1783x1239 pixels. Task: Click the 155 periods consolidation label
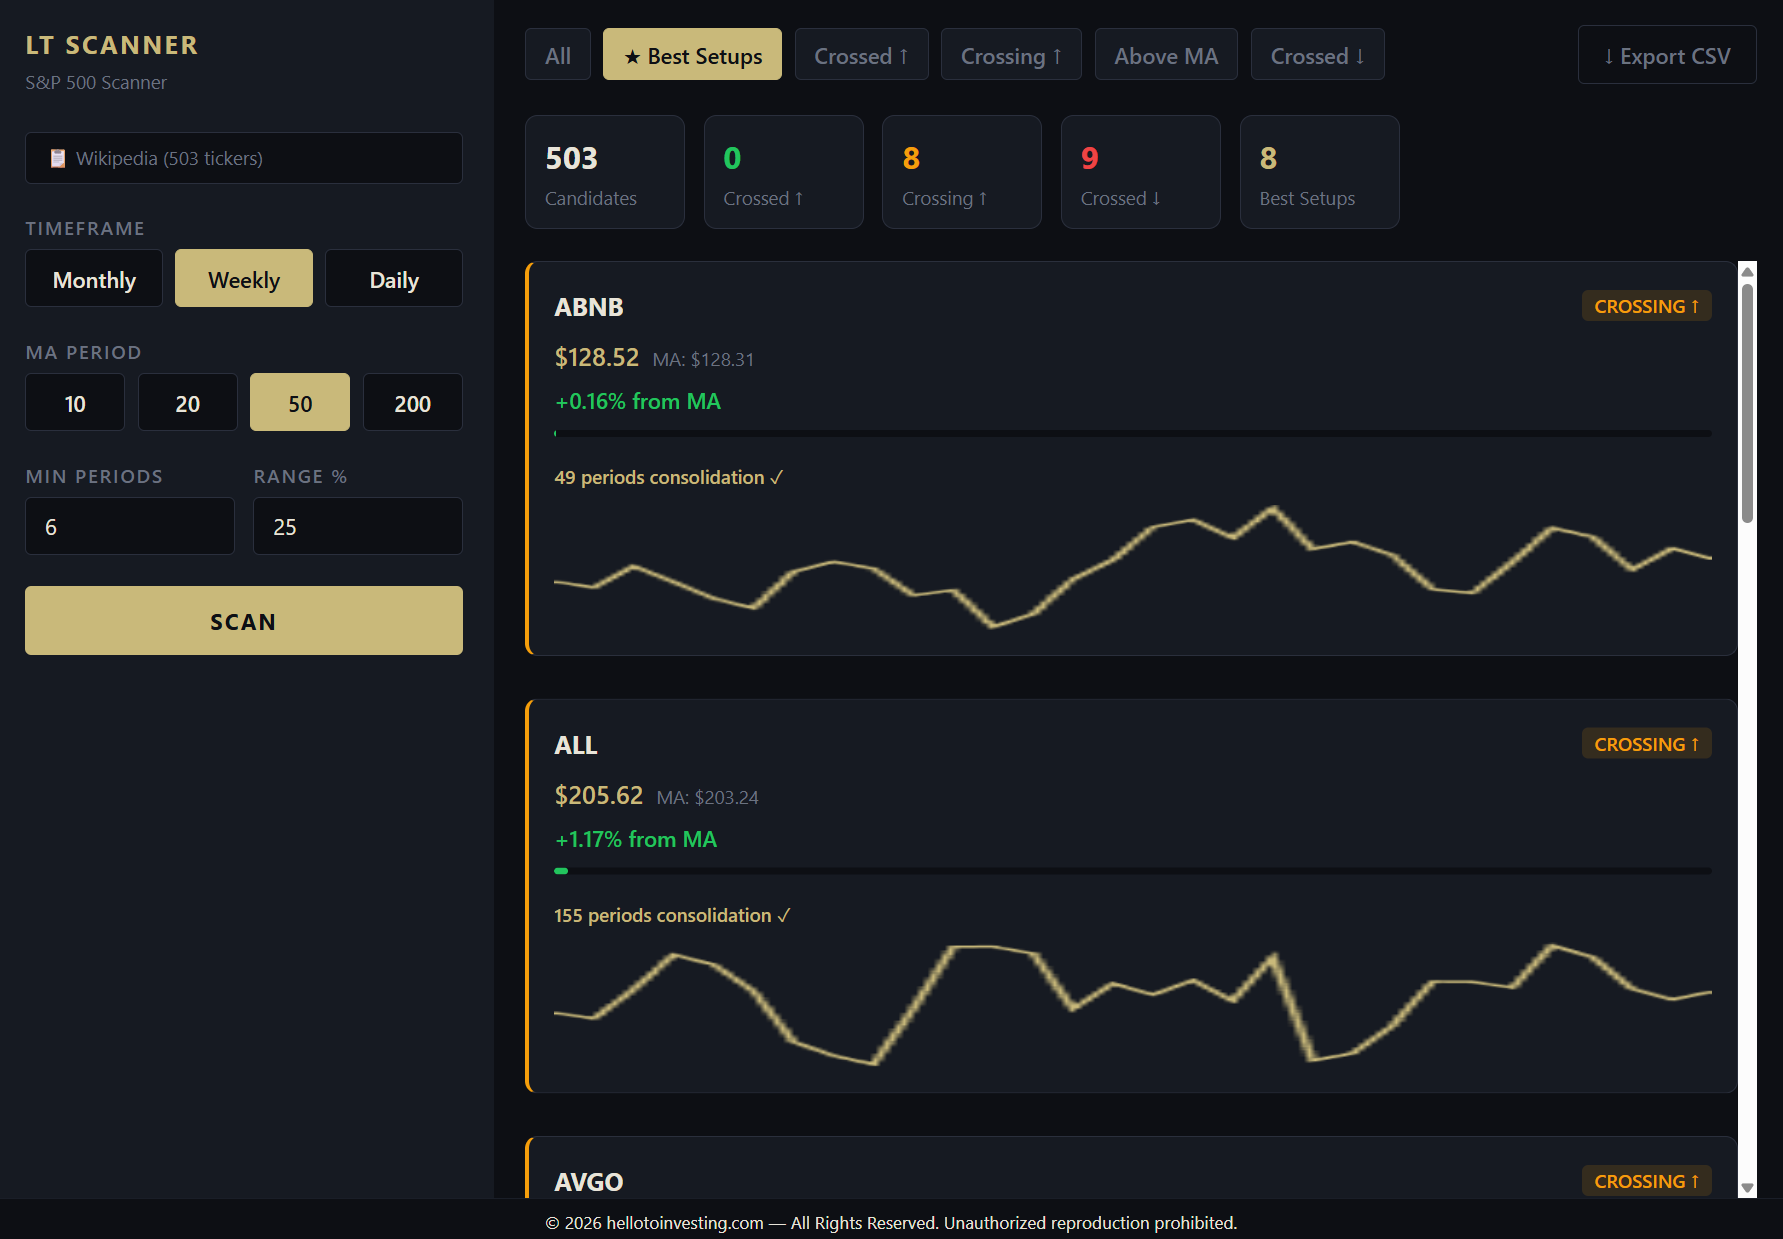pos(672,916)
